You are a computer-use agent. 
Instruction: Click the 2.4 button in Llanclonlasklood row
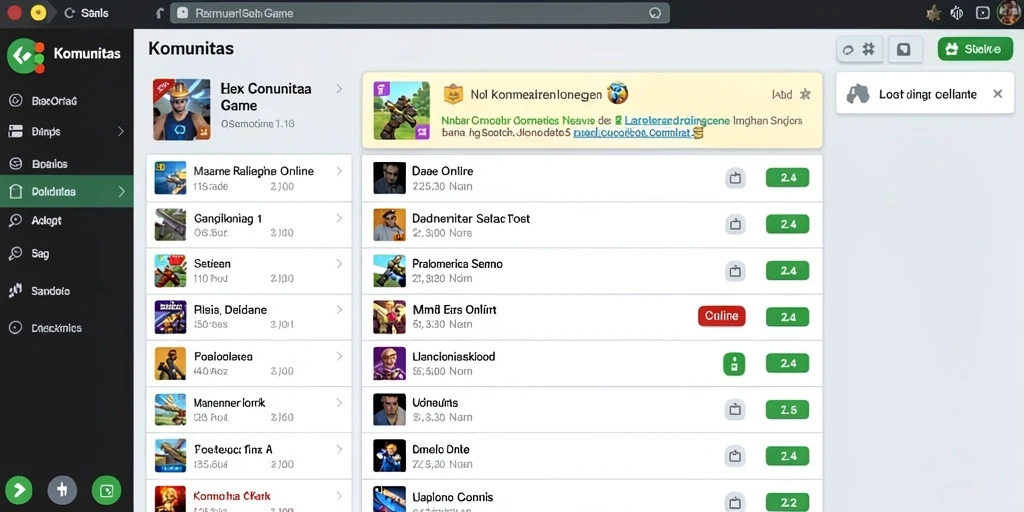click(x=787, y=363)
